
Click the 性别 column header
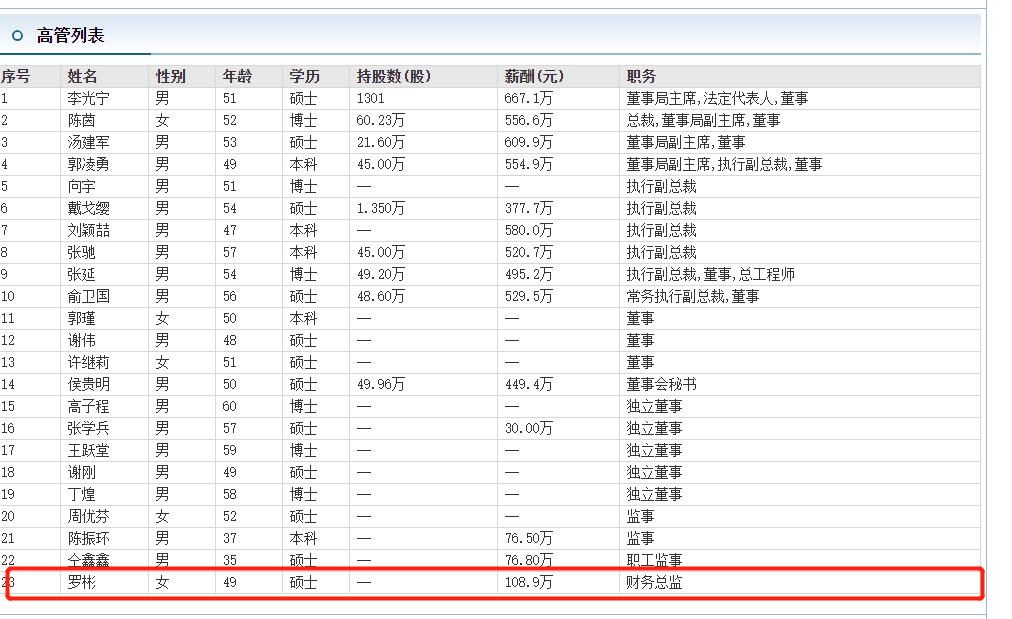click(171, 76)
